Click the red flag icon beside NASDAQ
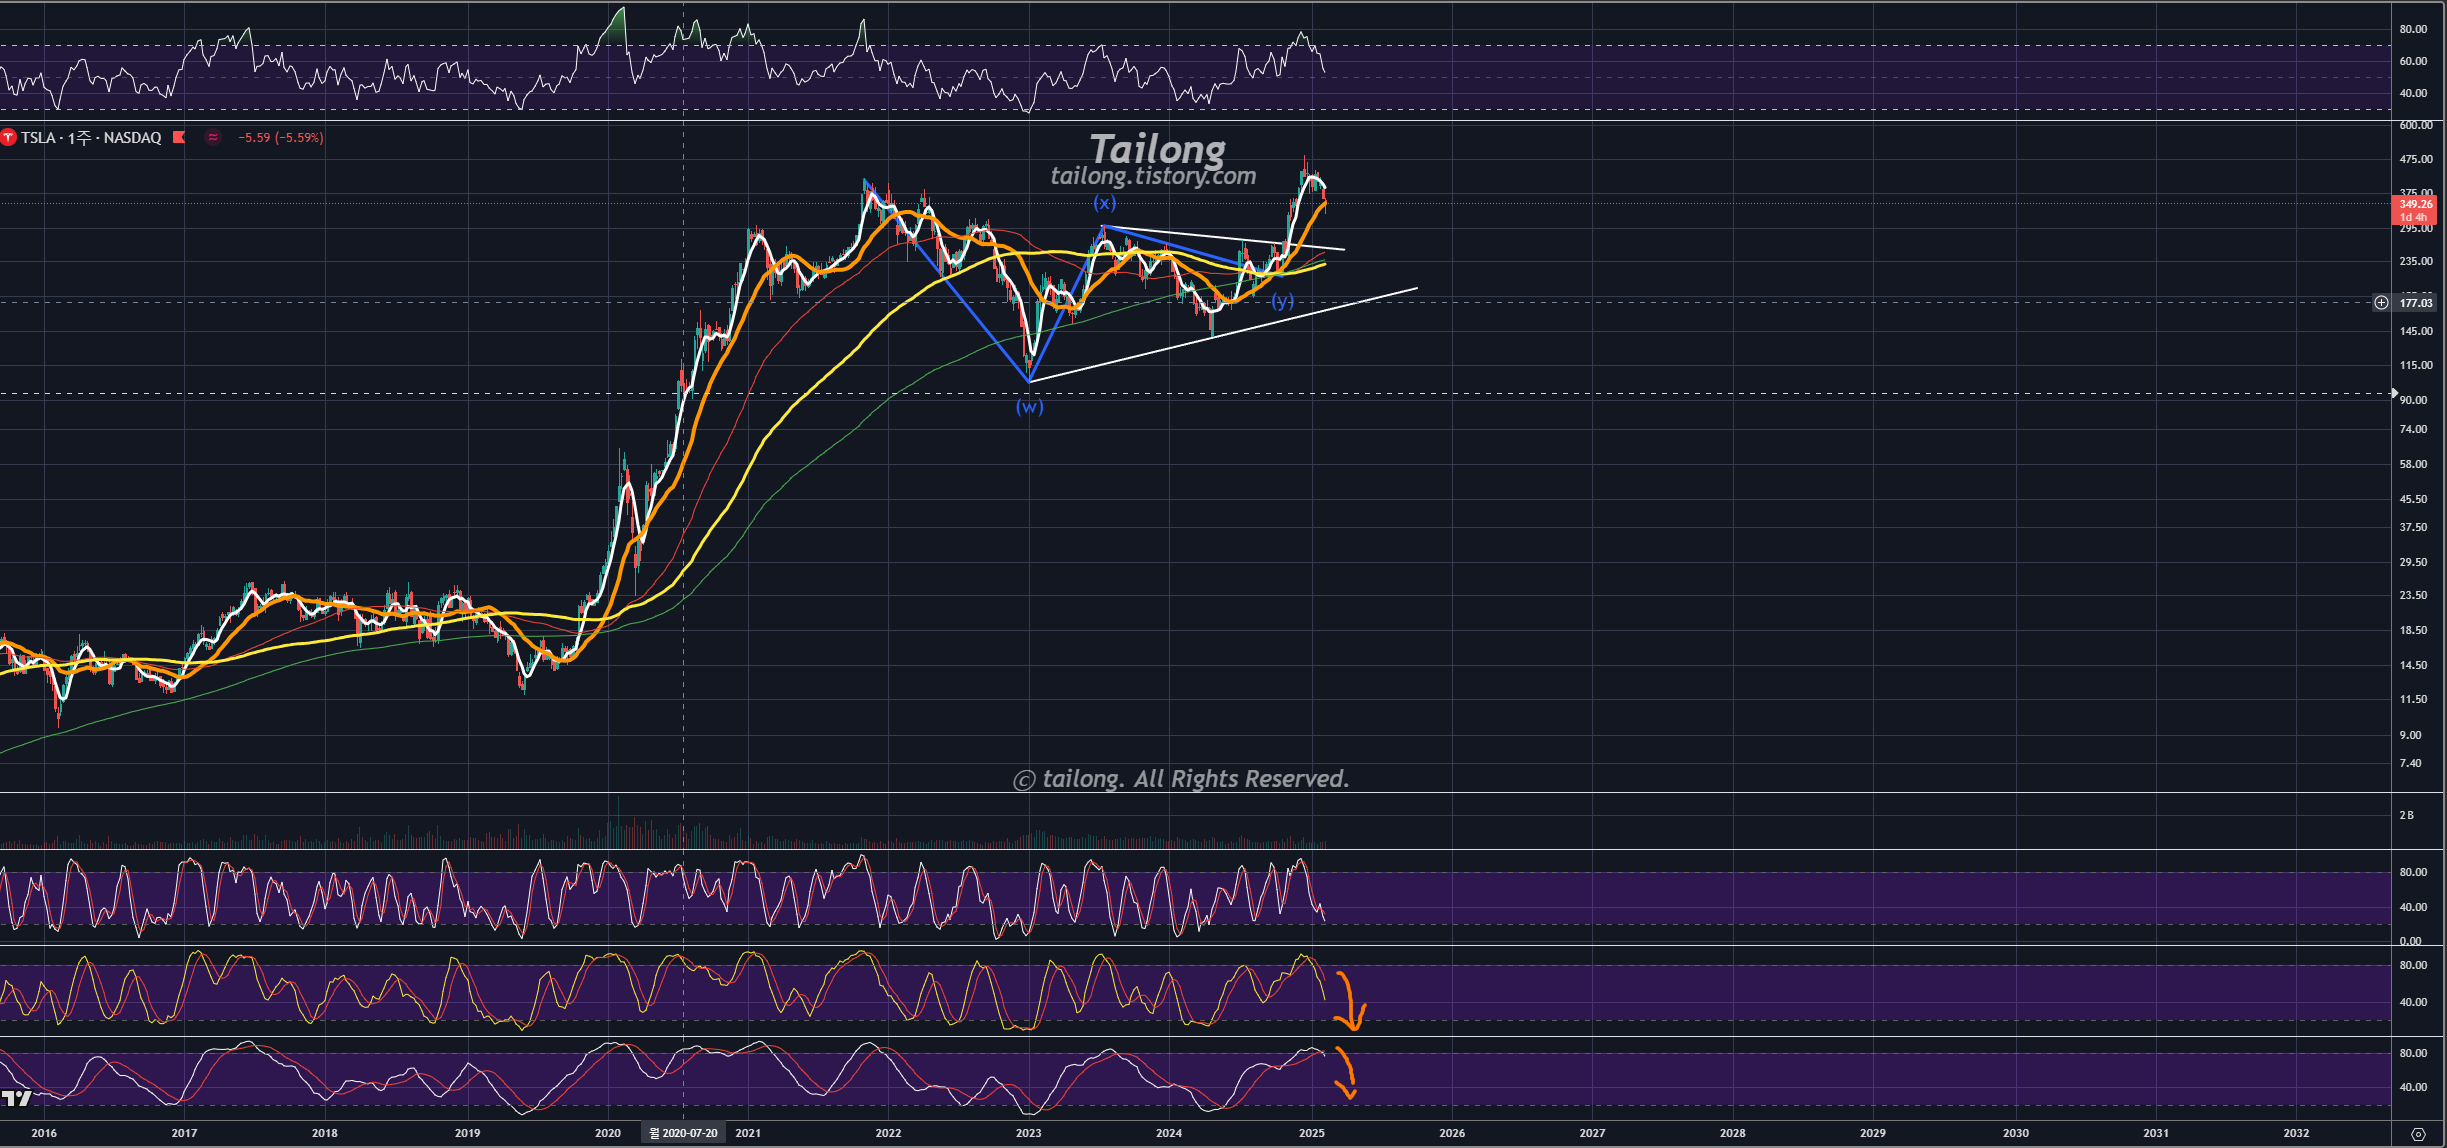Screen dimensions: 2447x1148 (179, 138)
